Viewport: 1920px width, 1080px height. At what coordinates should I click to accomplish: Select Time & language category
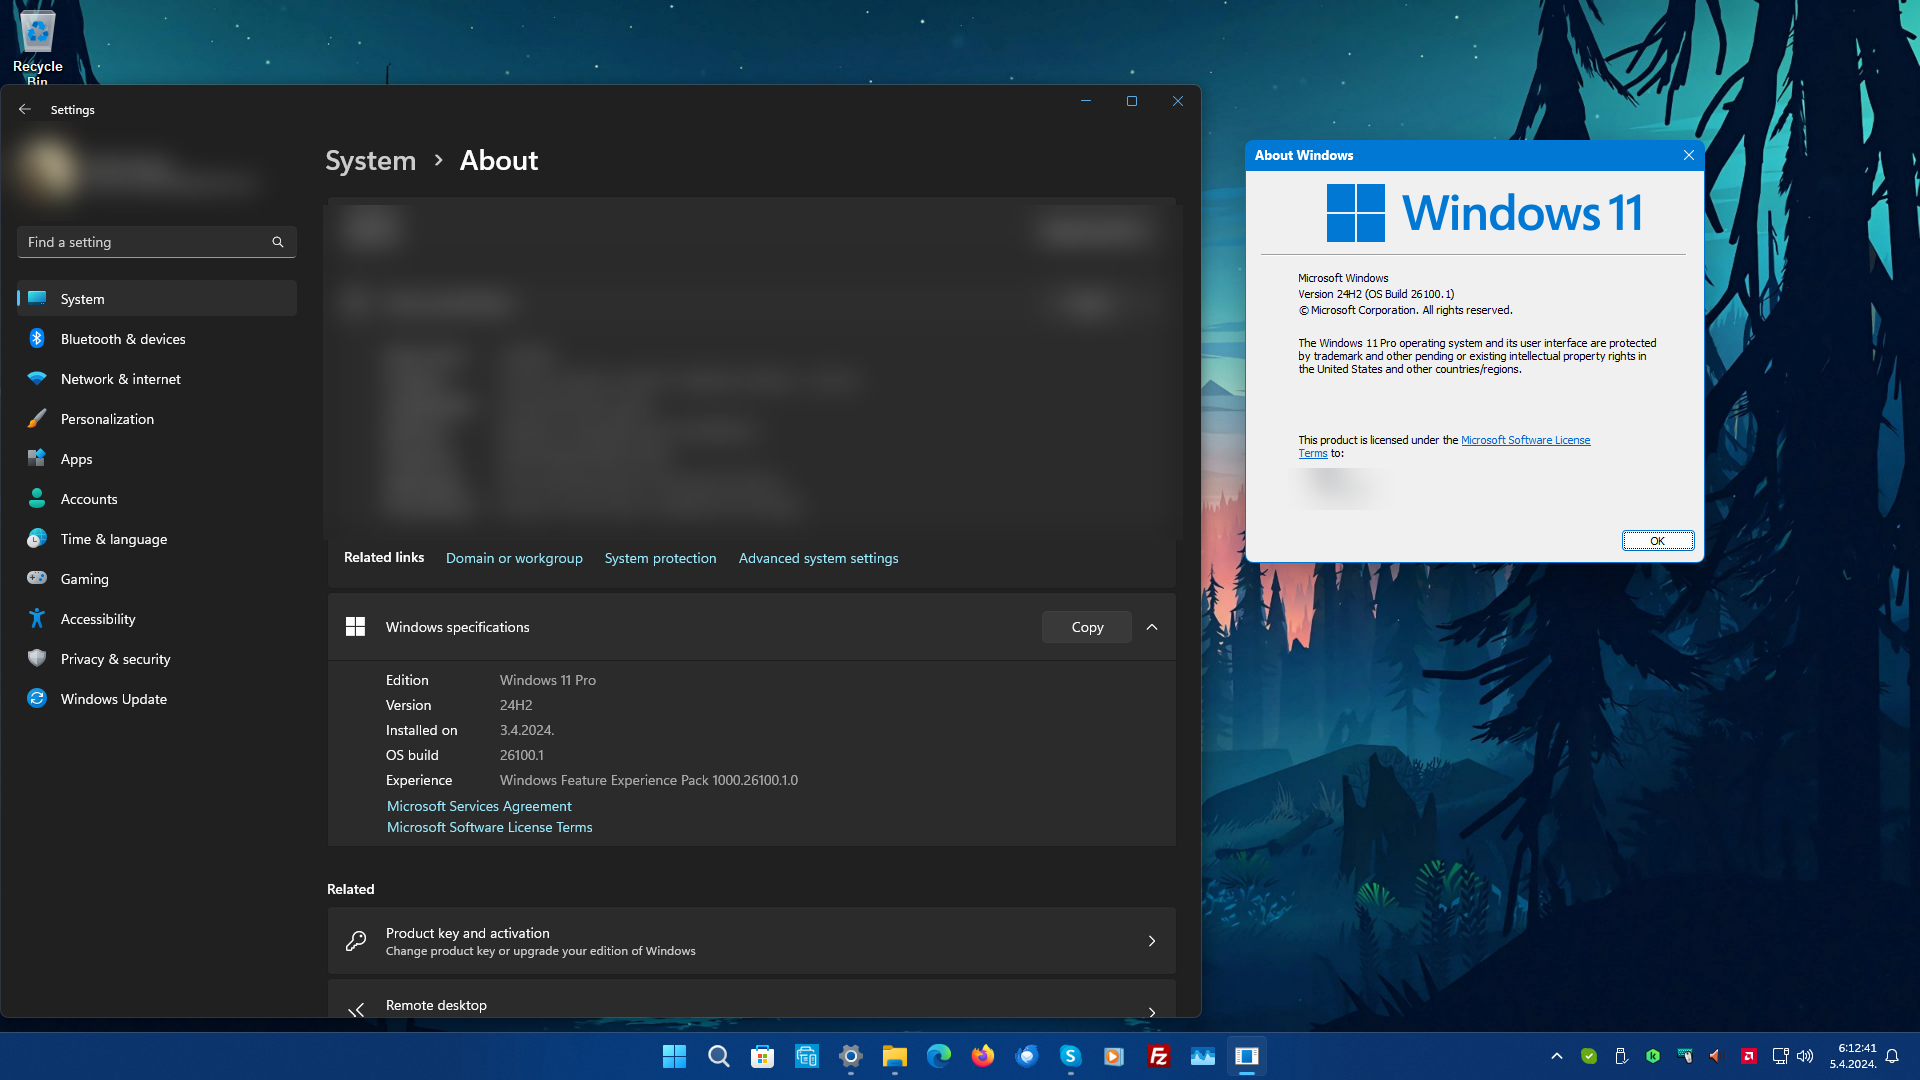[x=113, y=539]
